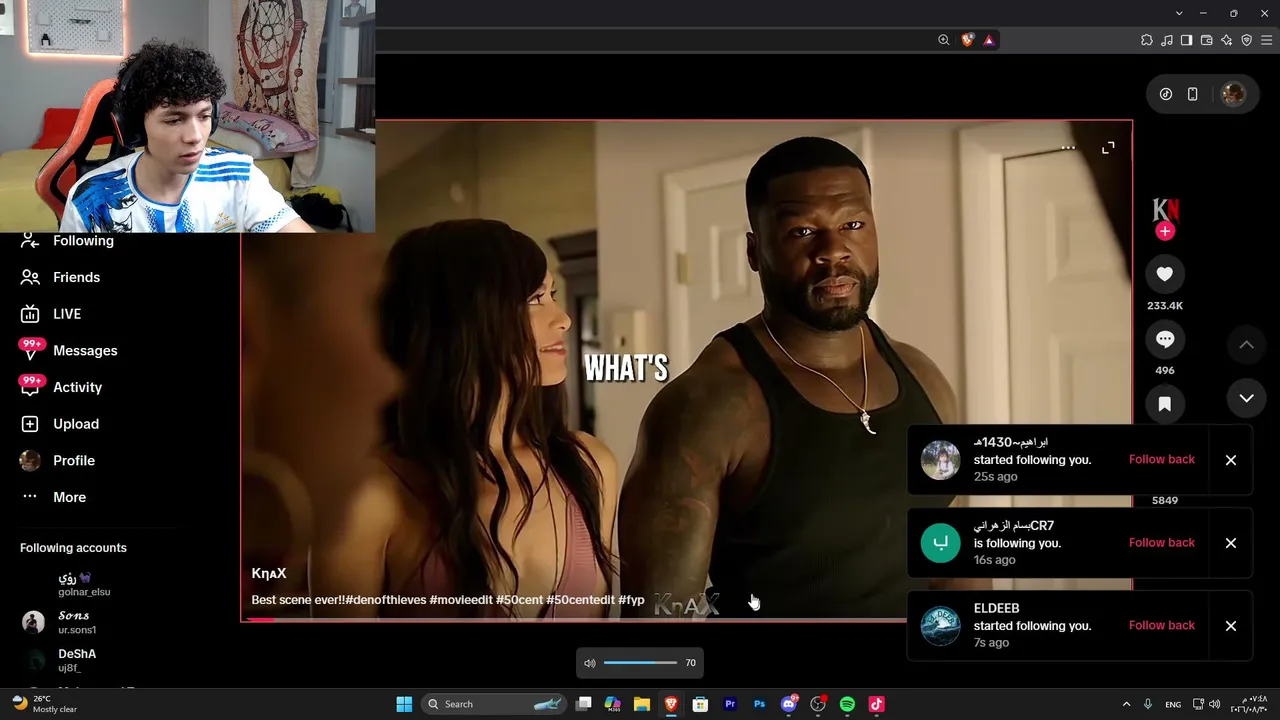Screen dimensions: 1280x720
Task: Open ELDEEB's avatar in the notification
Action: 940,626
